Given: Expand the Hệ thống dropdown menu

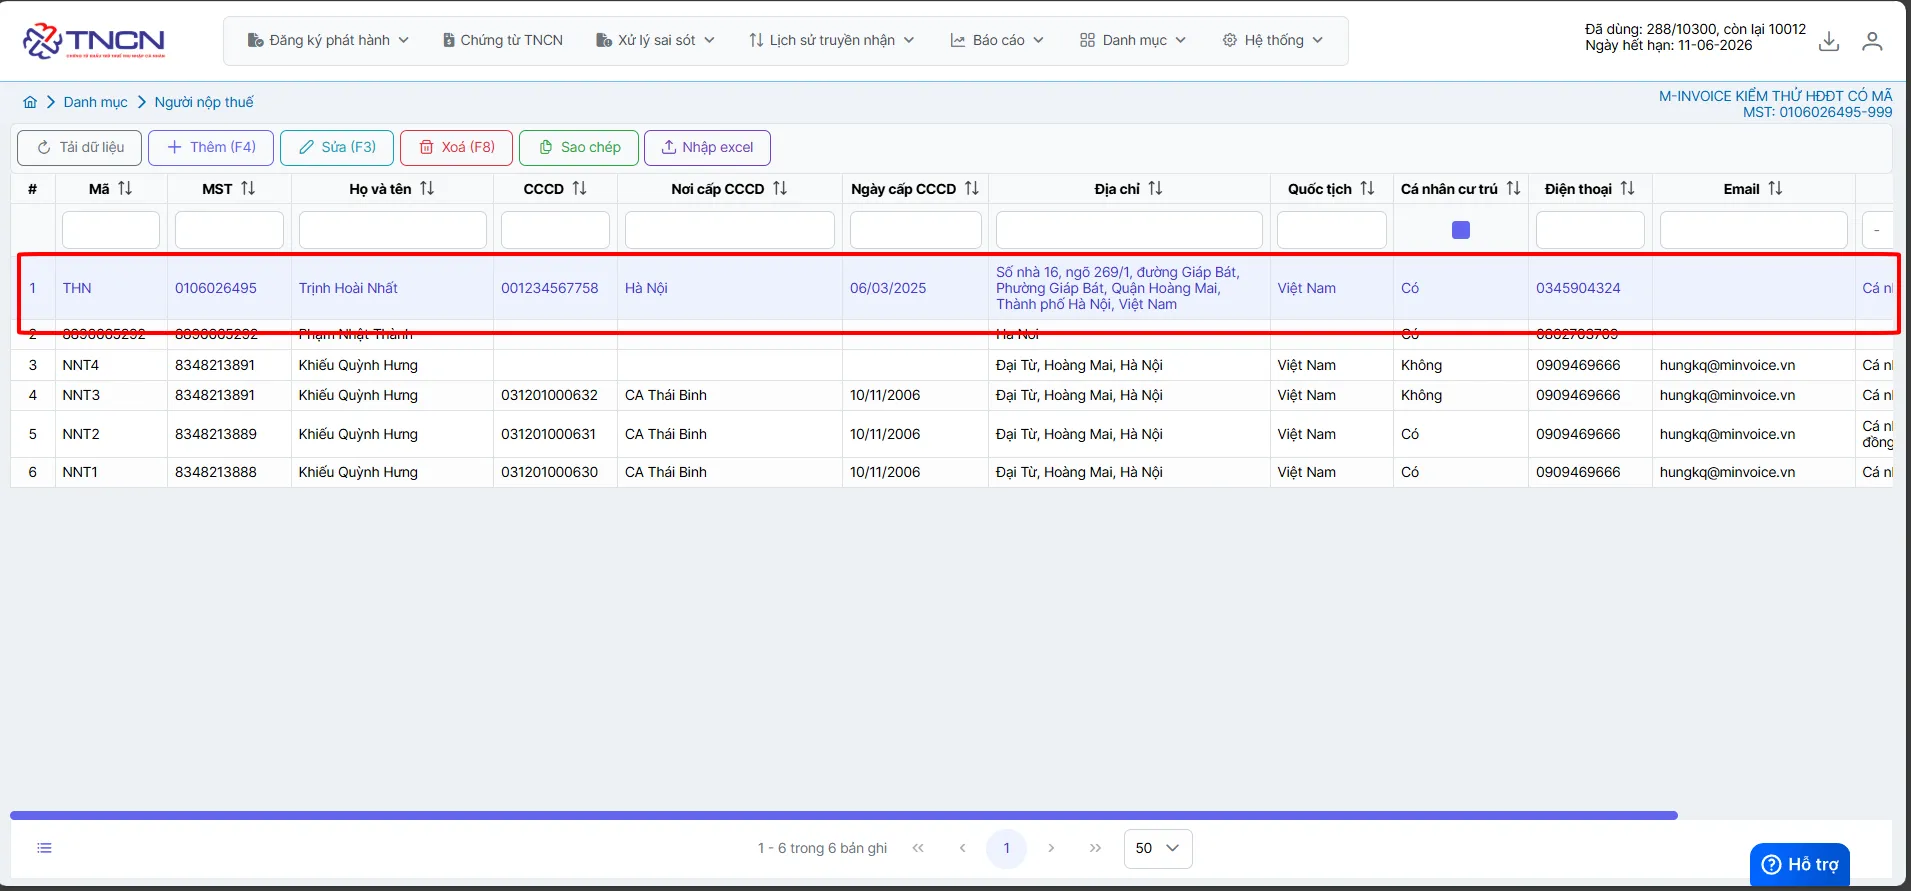Looking at the screenshot, I should point(1273,40).
